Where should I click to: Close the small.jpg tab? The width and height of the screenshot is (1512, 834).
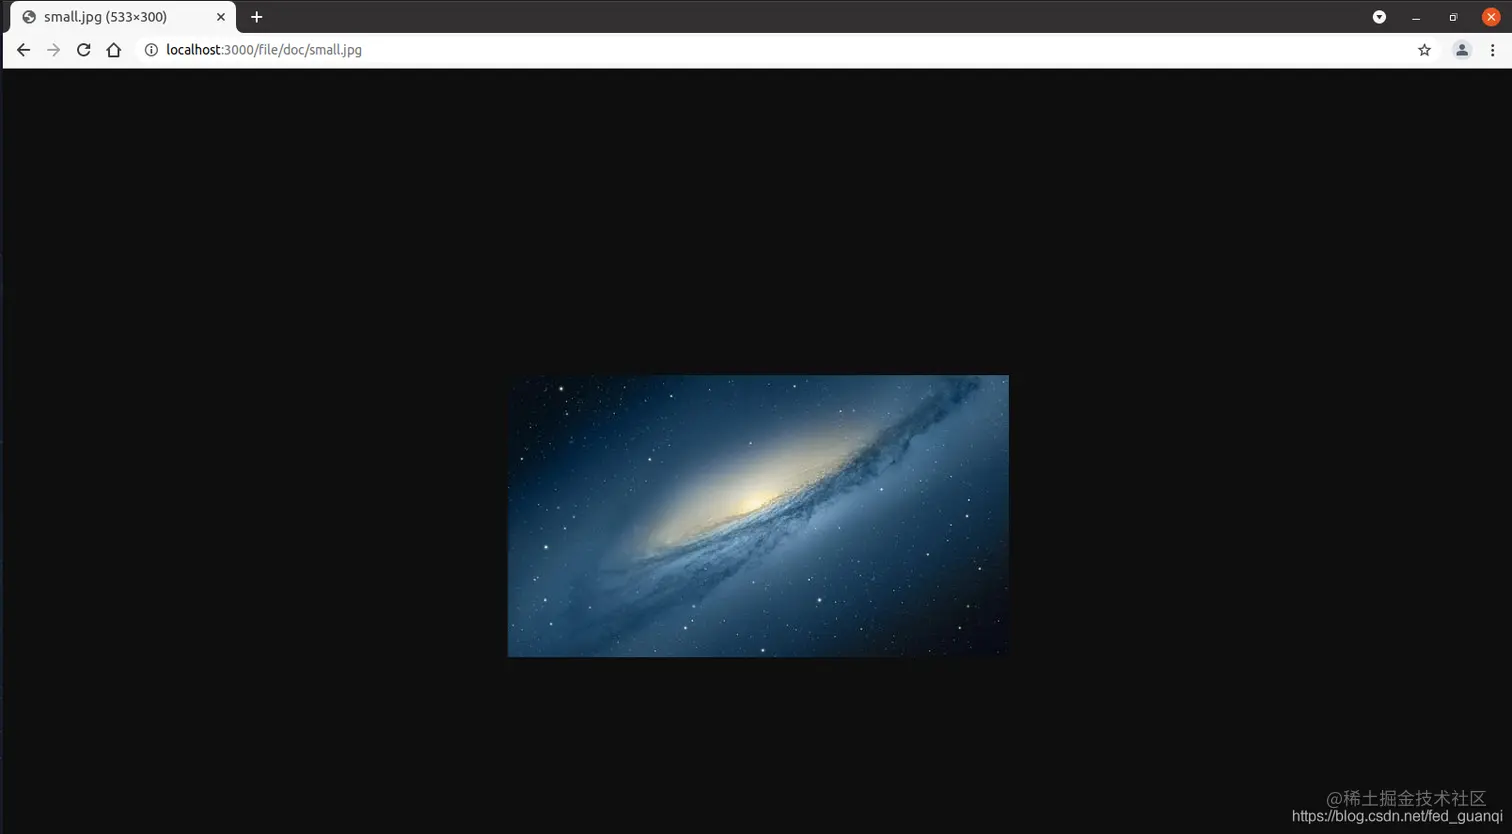click(x=221, y=17)
